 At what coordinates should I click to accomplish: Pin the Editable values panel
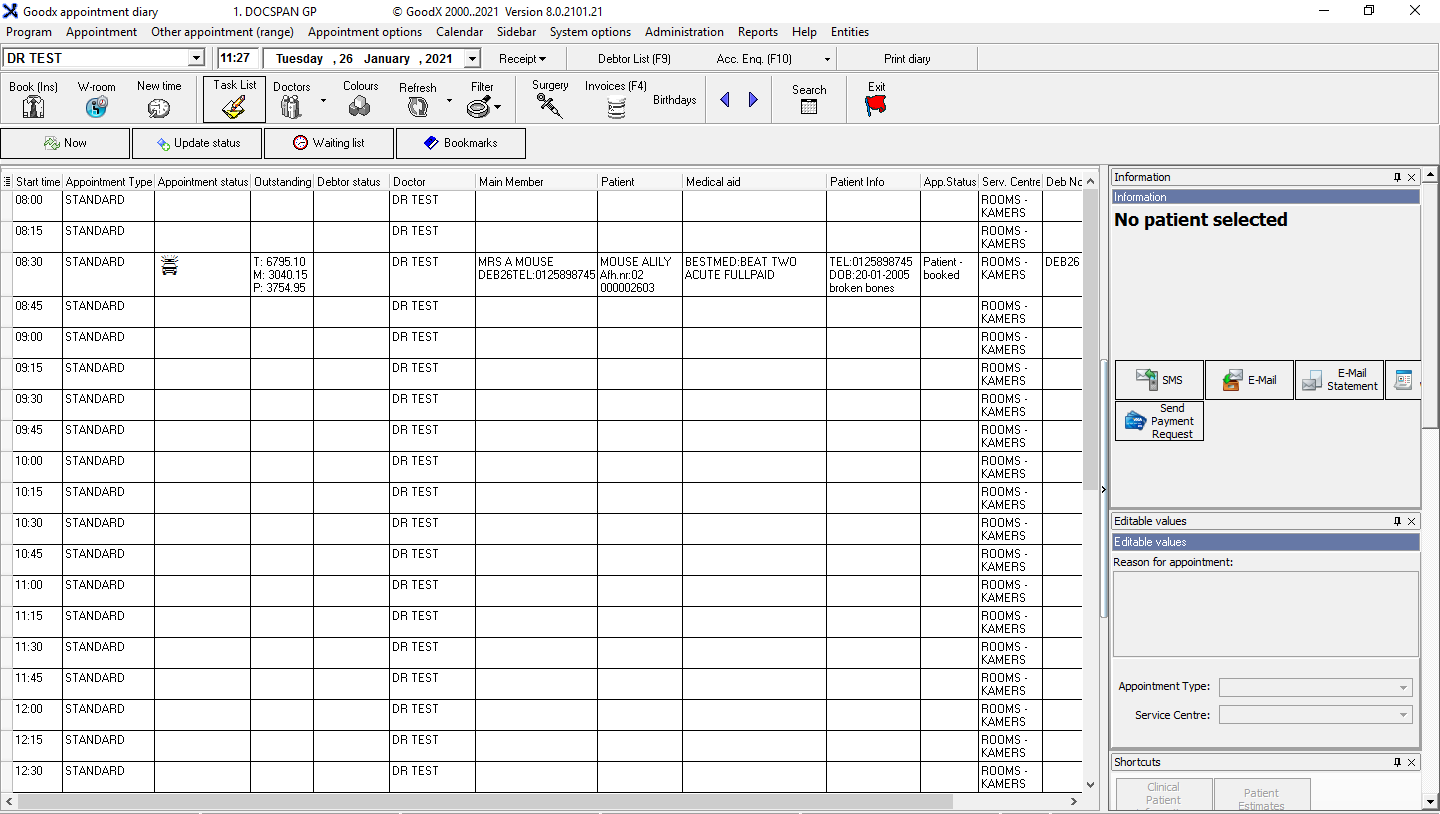click(x=1397, y=521)
